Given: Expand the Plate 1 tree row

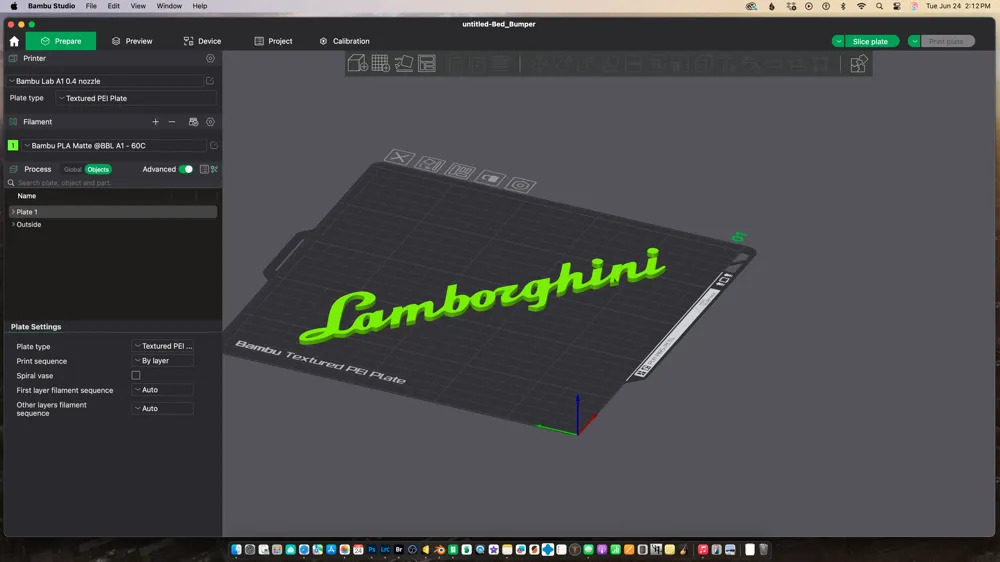Looking at the screenshot, I should click(13, 212).
